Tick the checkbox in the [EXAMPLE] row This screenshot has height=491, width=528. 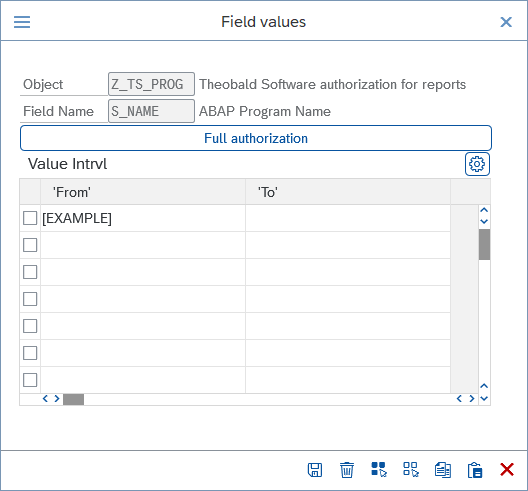30,218
